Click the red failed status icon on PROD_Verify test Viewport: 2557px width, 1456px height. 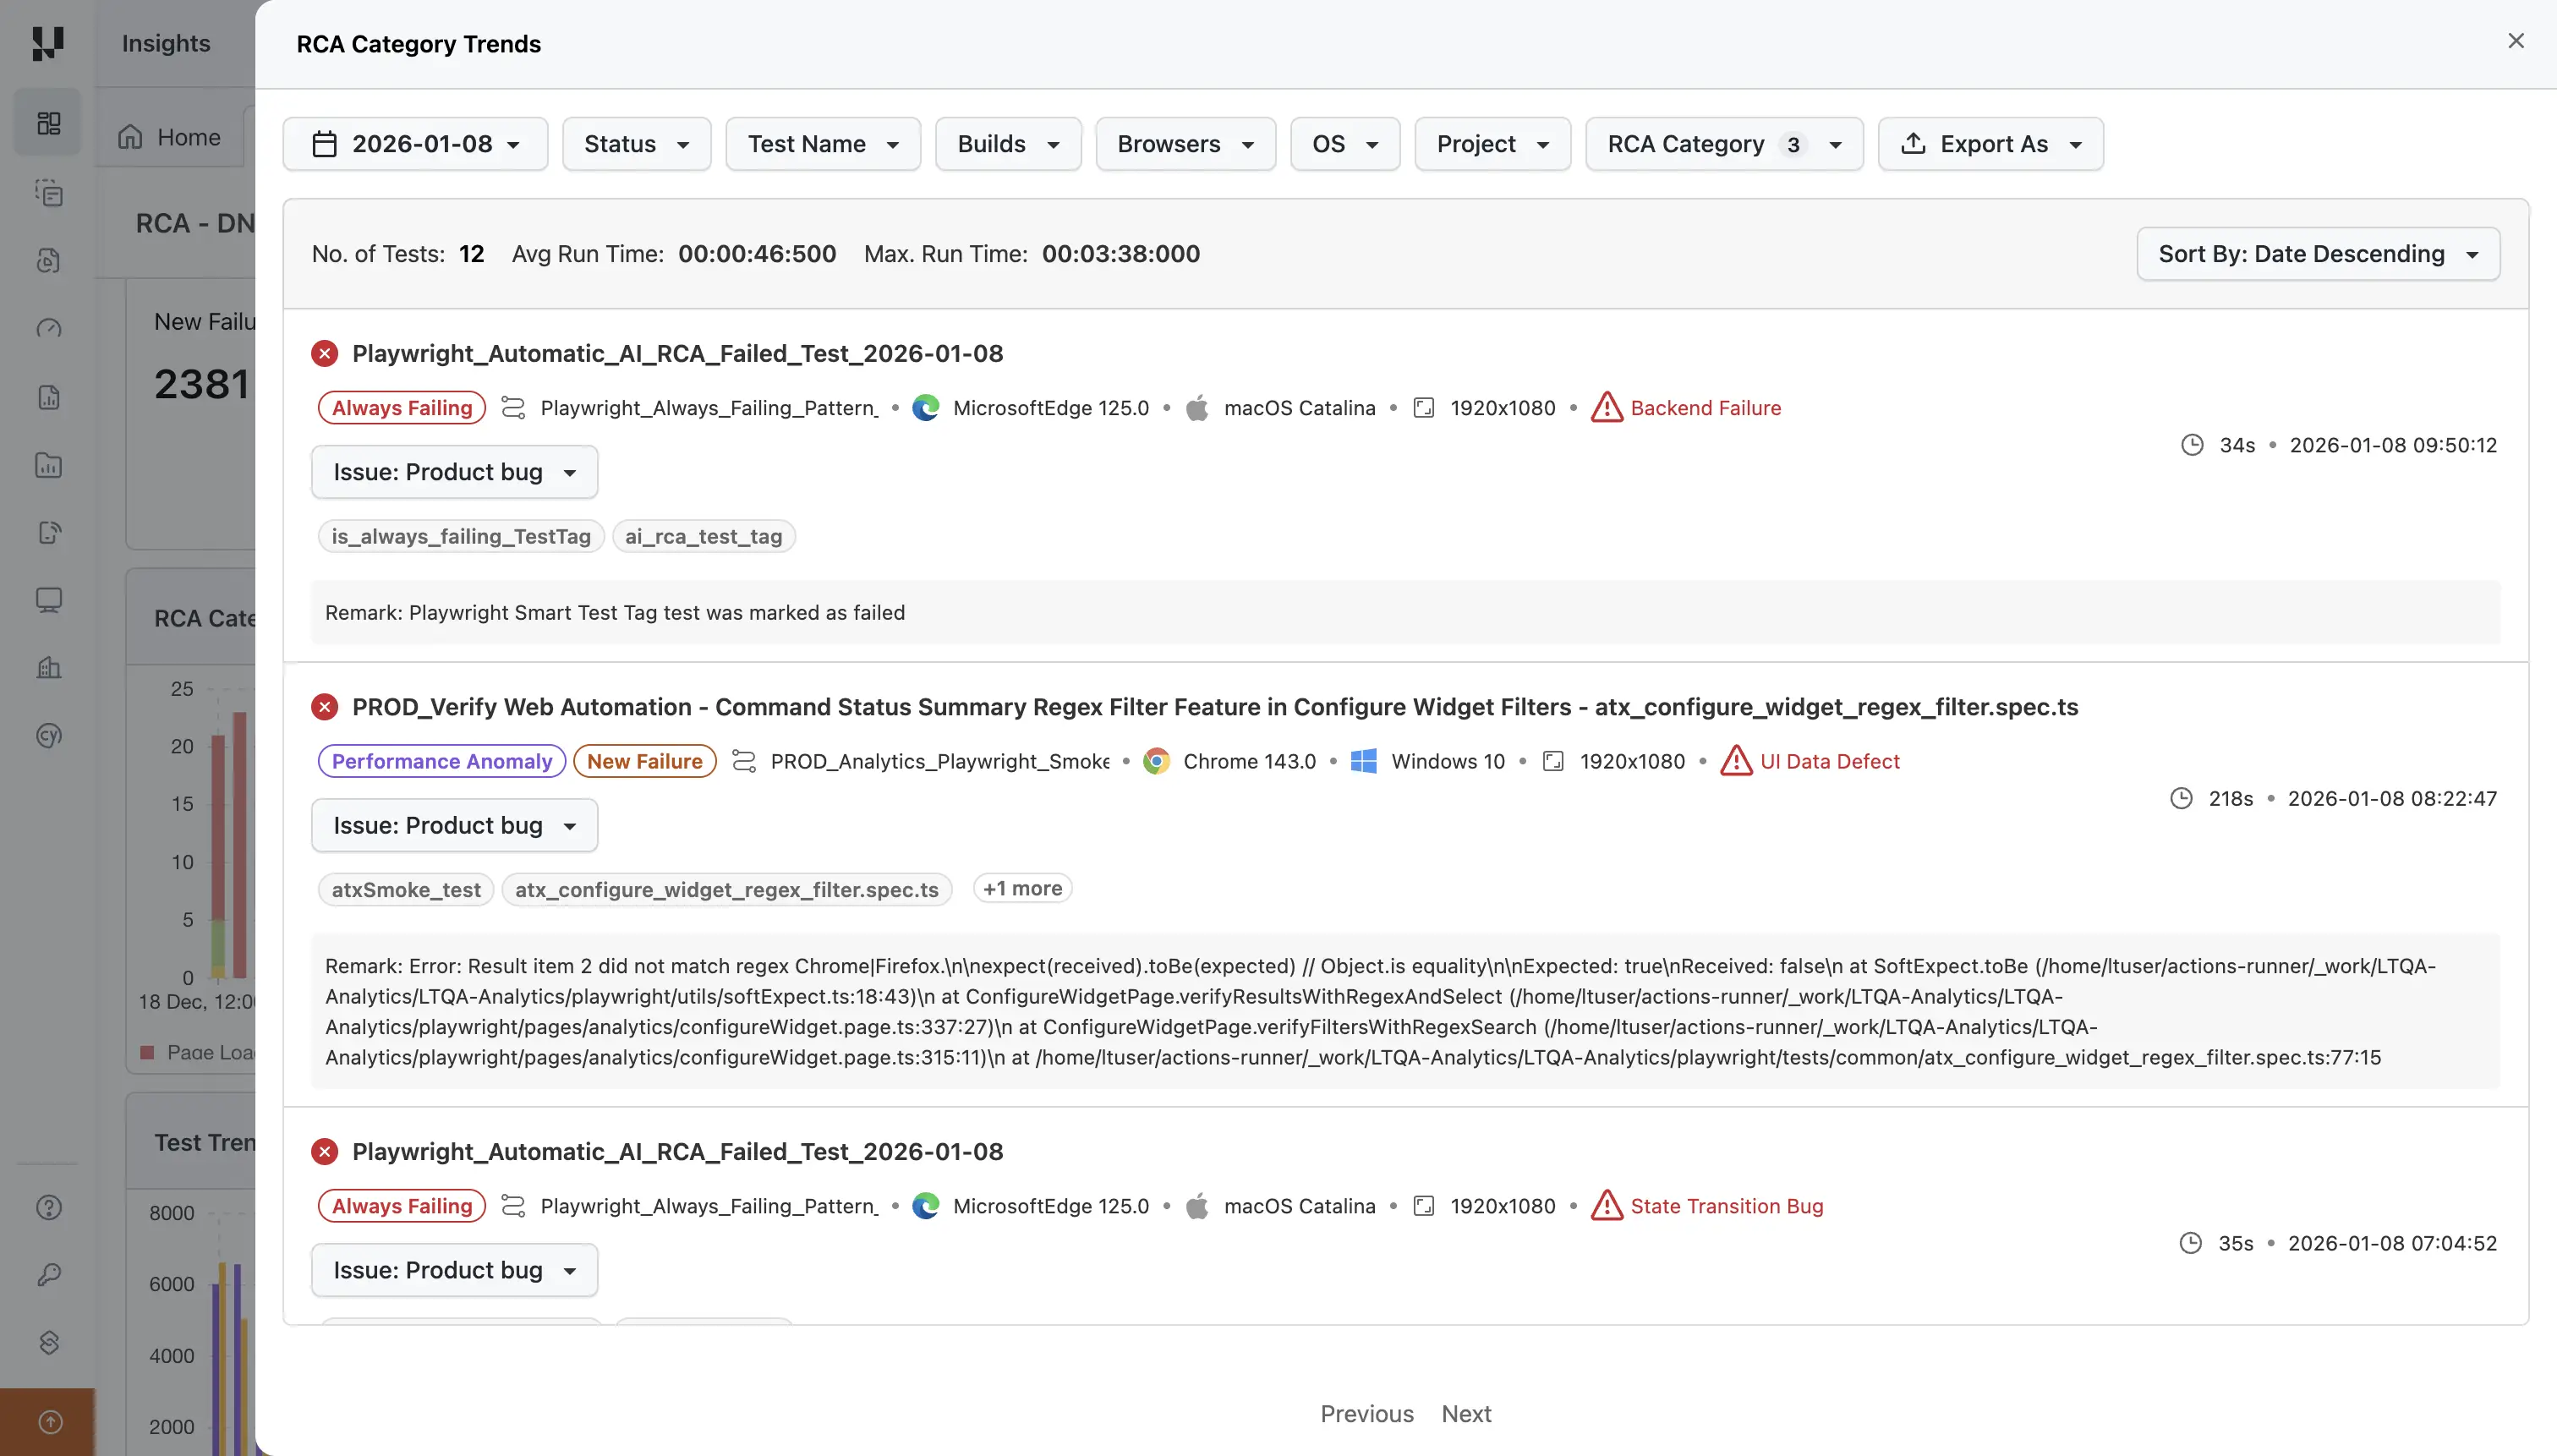click(x=324, y=707)
